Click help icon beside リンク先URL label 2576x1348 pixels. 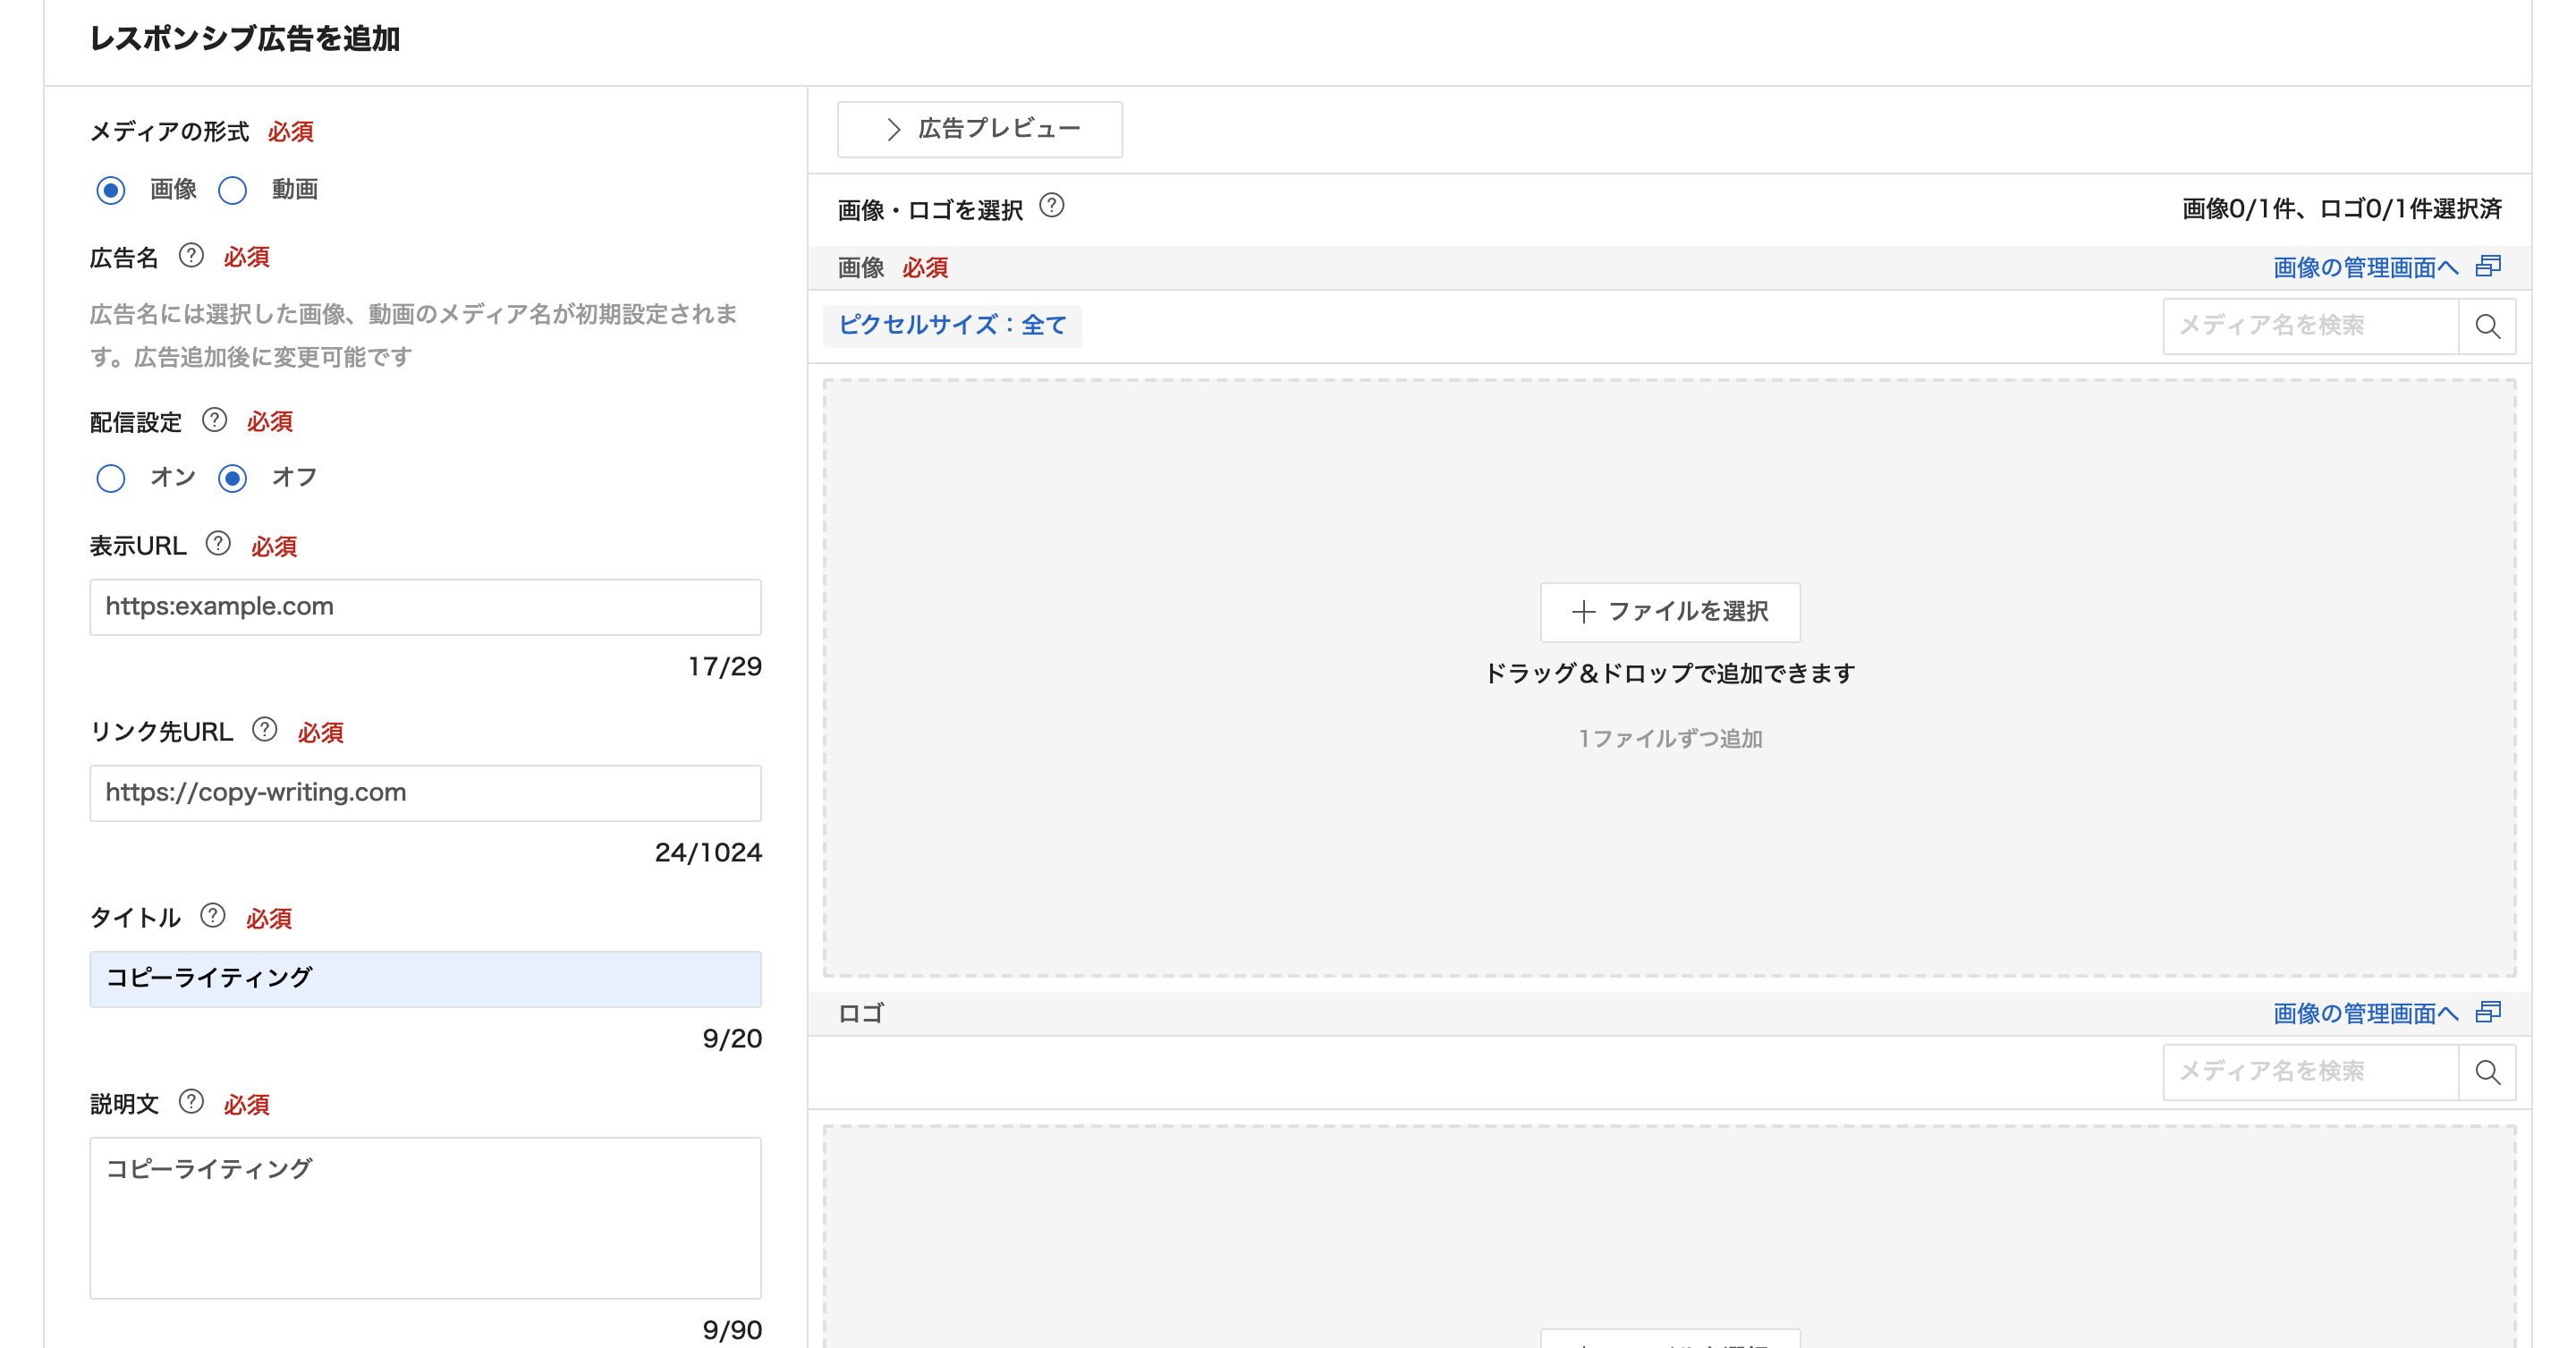coord(264,730)
